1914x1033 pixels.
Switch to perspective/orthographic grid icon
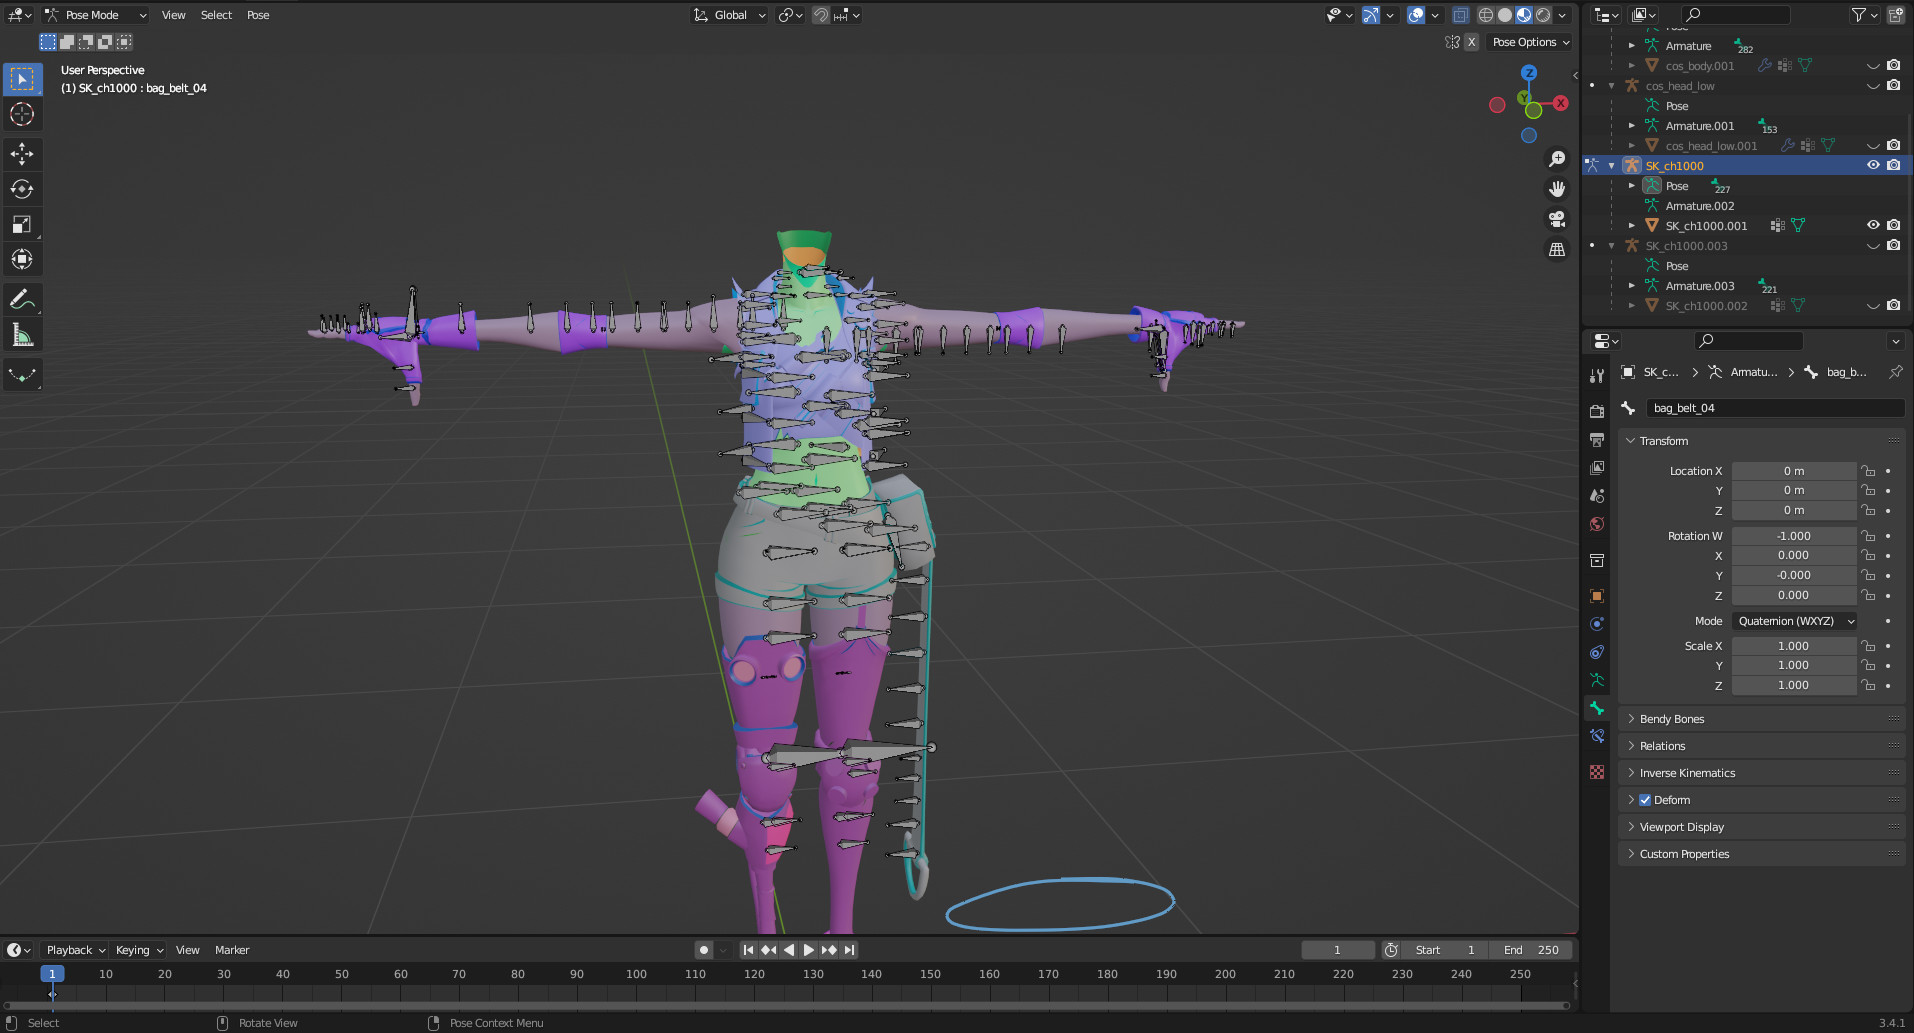(1557, 250)
